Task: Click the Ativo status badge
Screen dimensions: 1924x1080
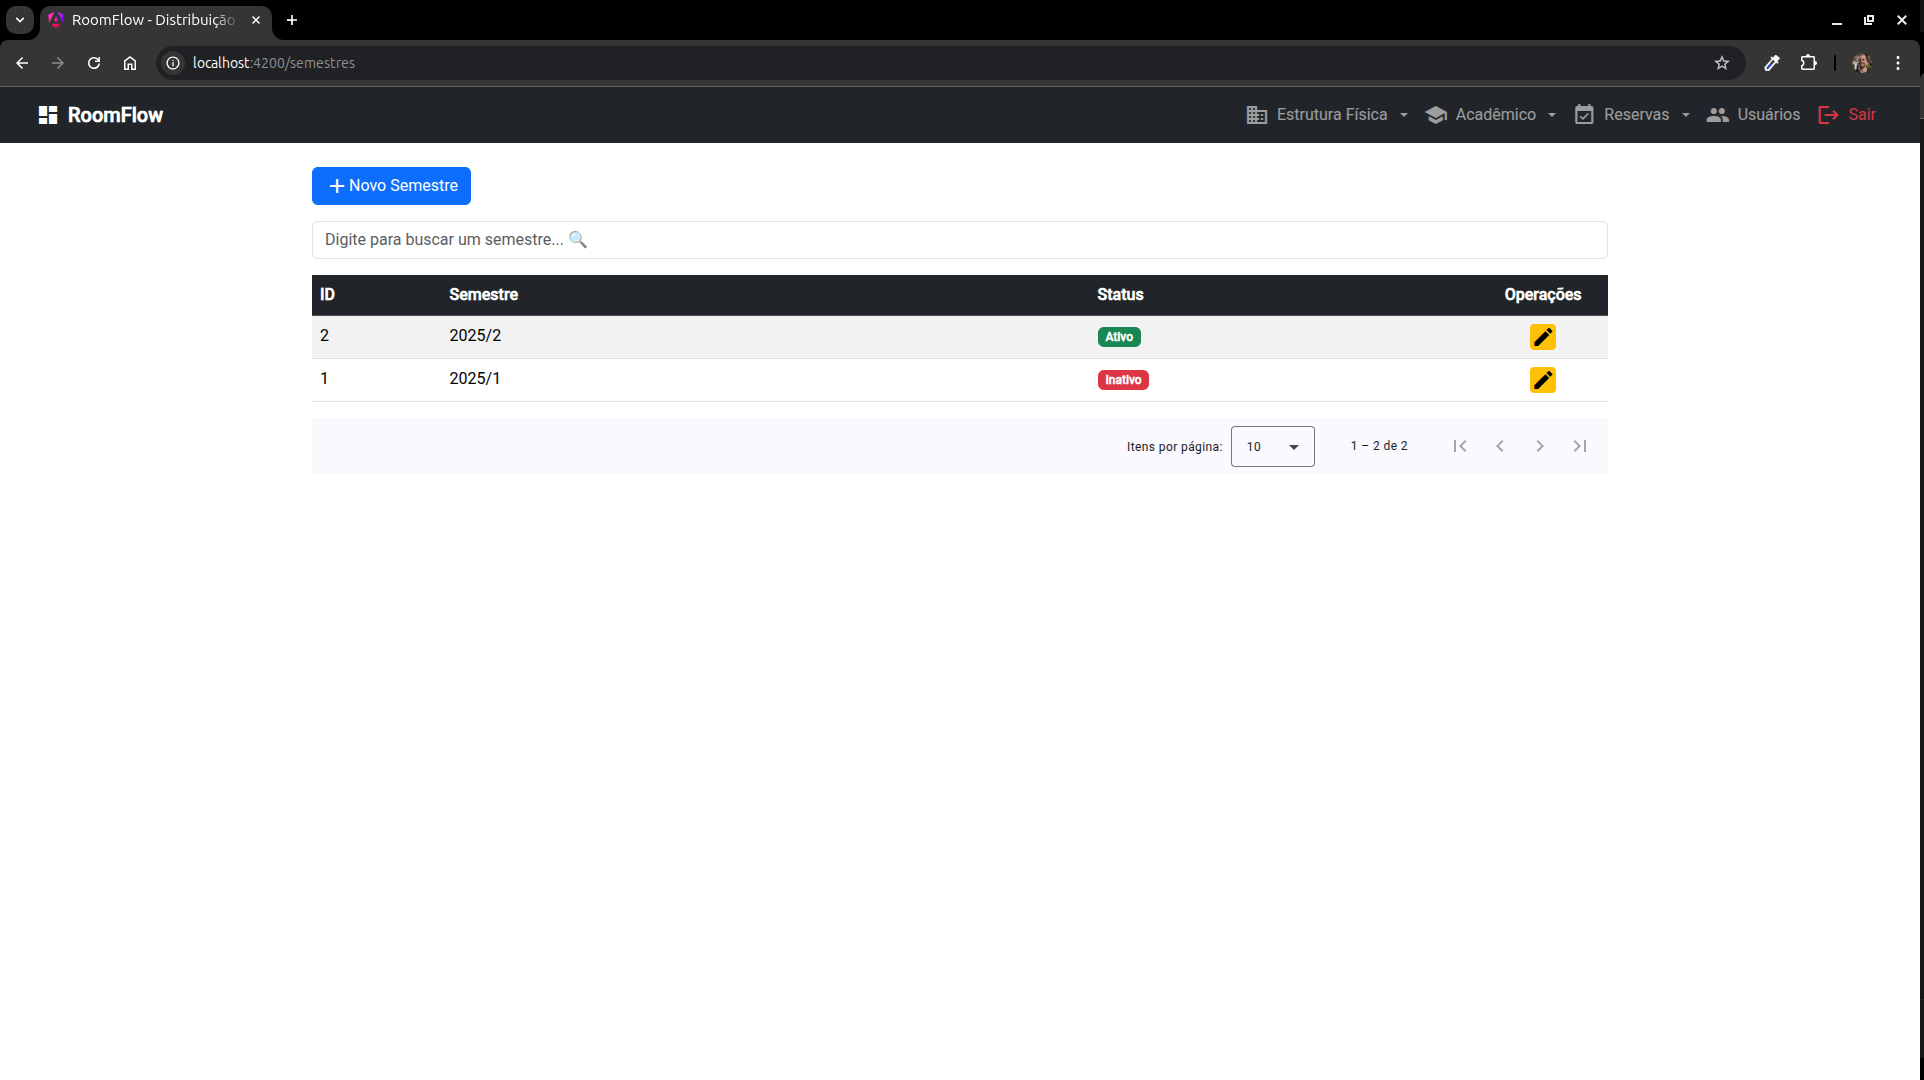Action: coord(1118,337)
